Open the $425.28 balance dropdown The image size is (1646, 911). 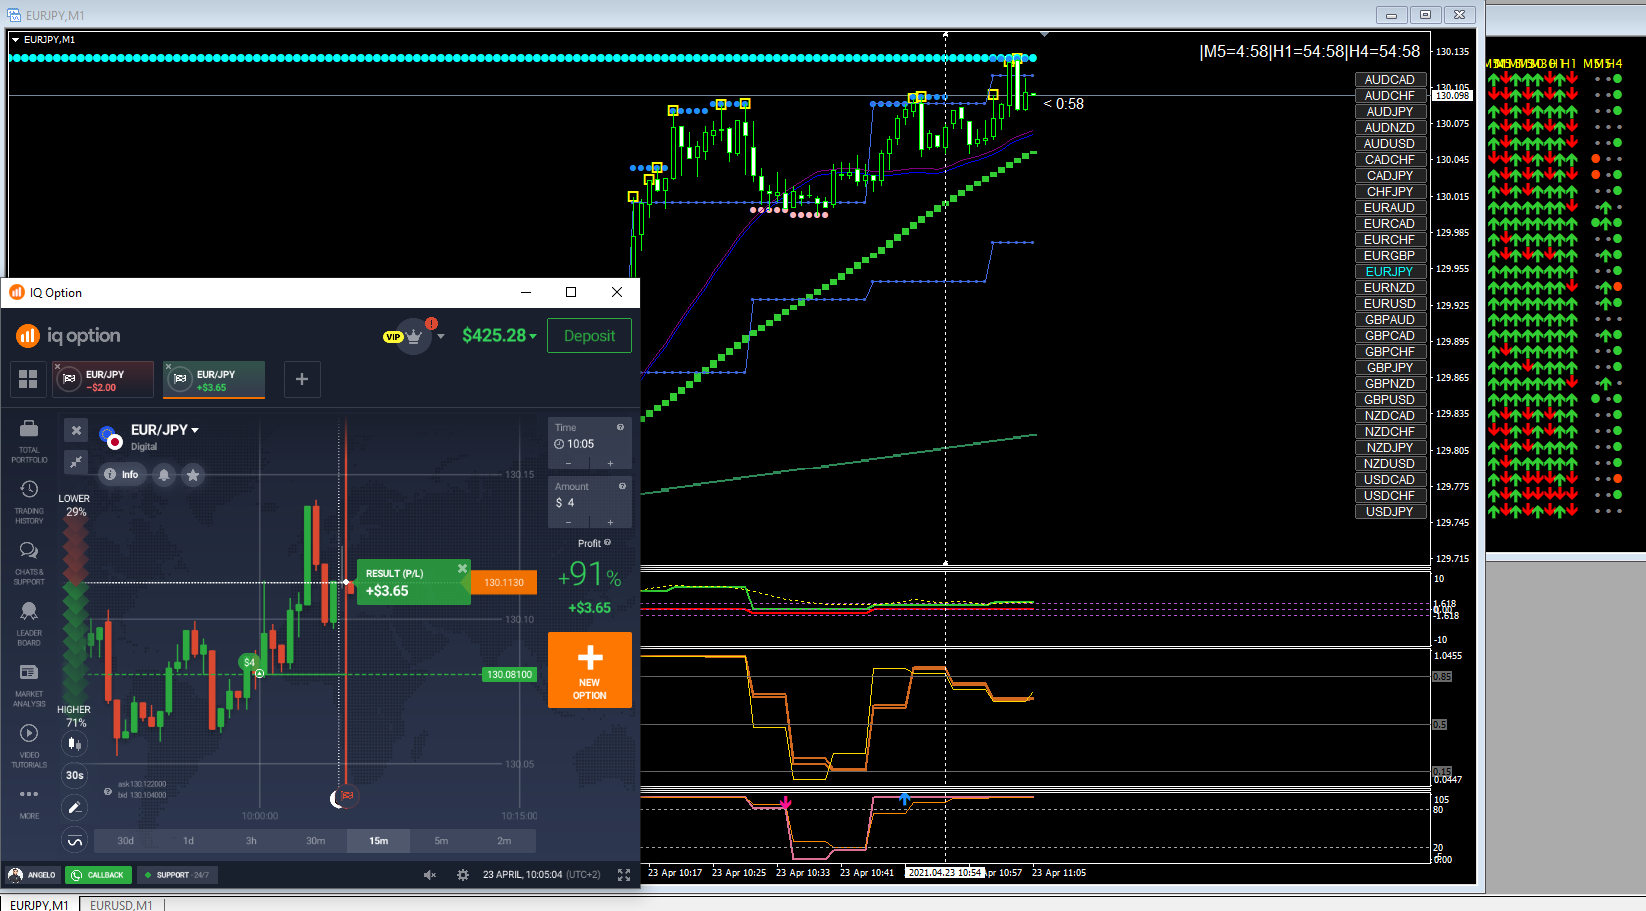(499, 336)
